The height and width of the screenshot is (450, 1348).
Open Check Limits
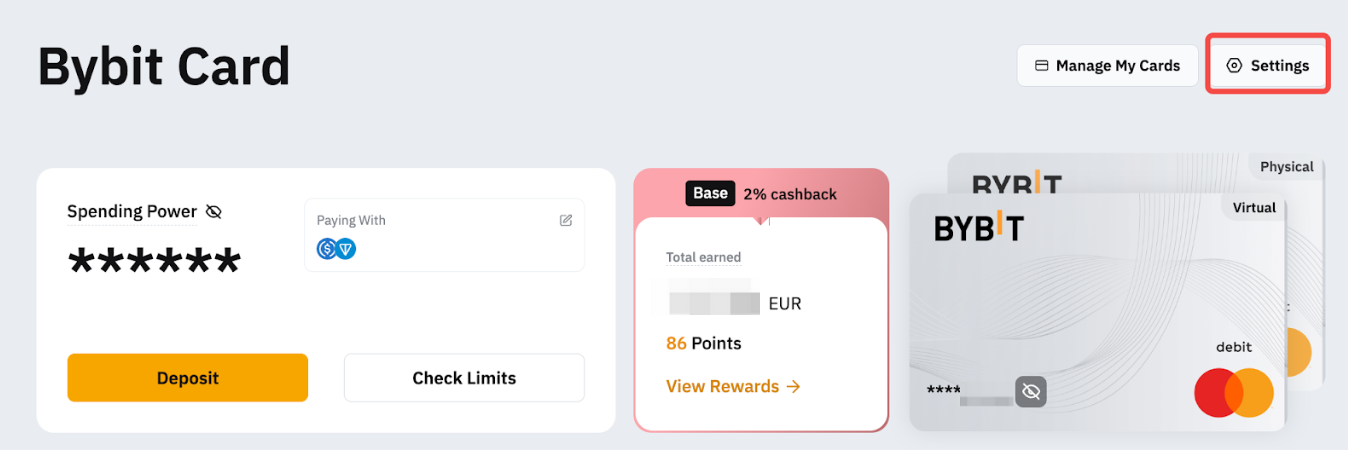(x=464, y=378)
